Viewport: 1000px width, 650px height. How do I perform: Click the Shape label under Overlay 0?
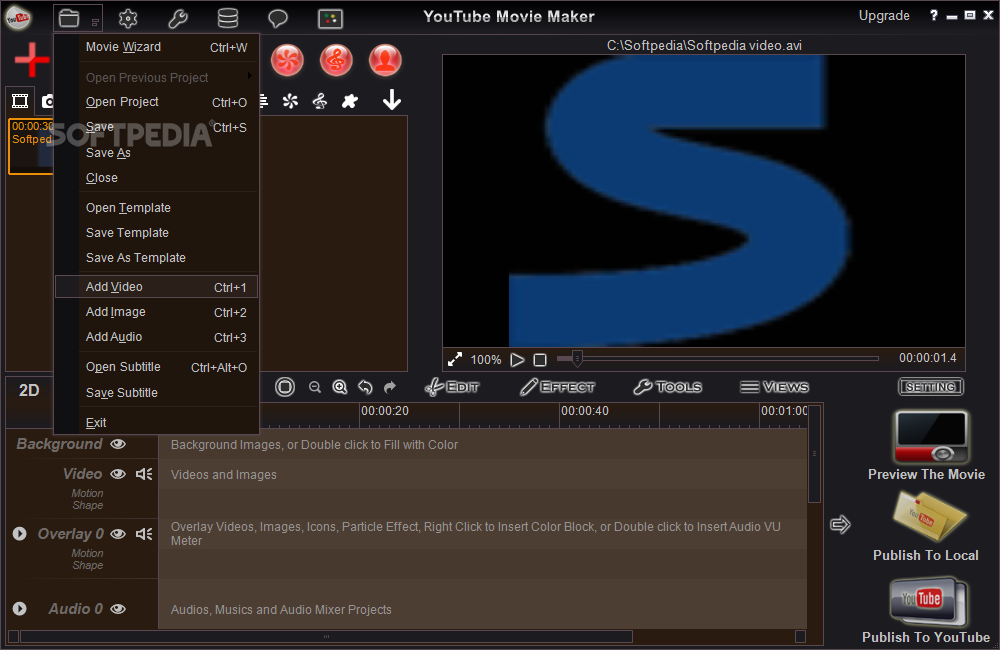click(88, 565)
